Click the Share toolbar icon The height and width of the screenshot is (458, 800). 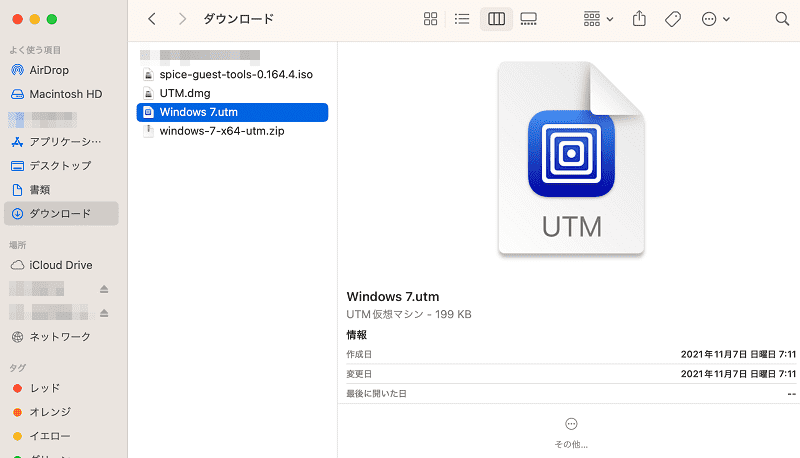click(x=639, y=19)
